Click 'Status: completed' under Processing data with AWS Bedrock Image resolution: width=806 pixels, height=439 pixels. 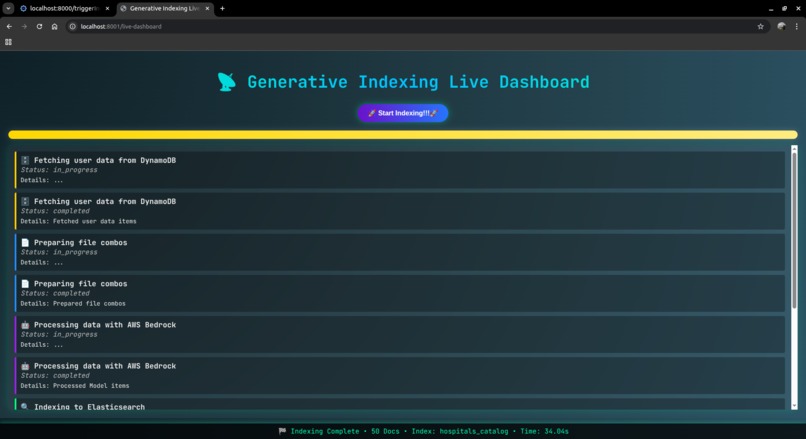pos(55,376)
